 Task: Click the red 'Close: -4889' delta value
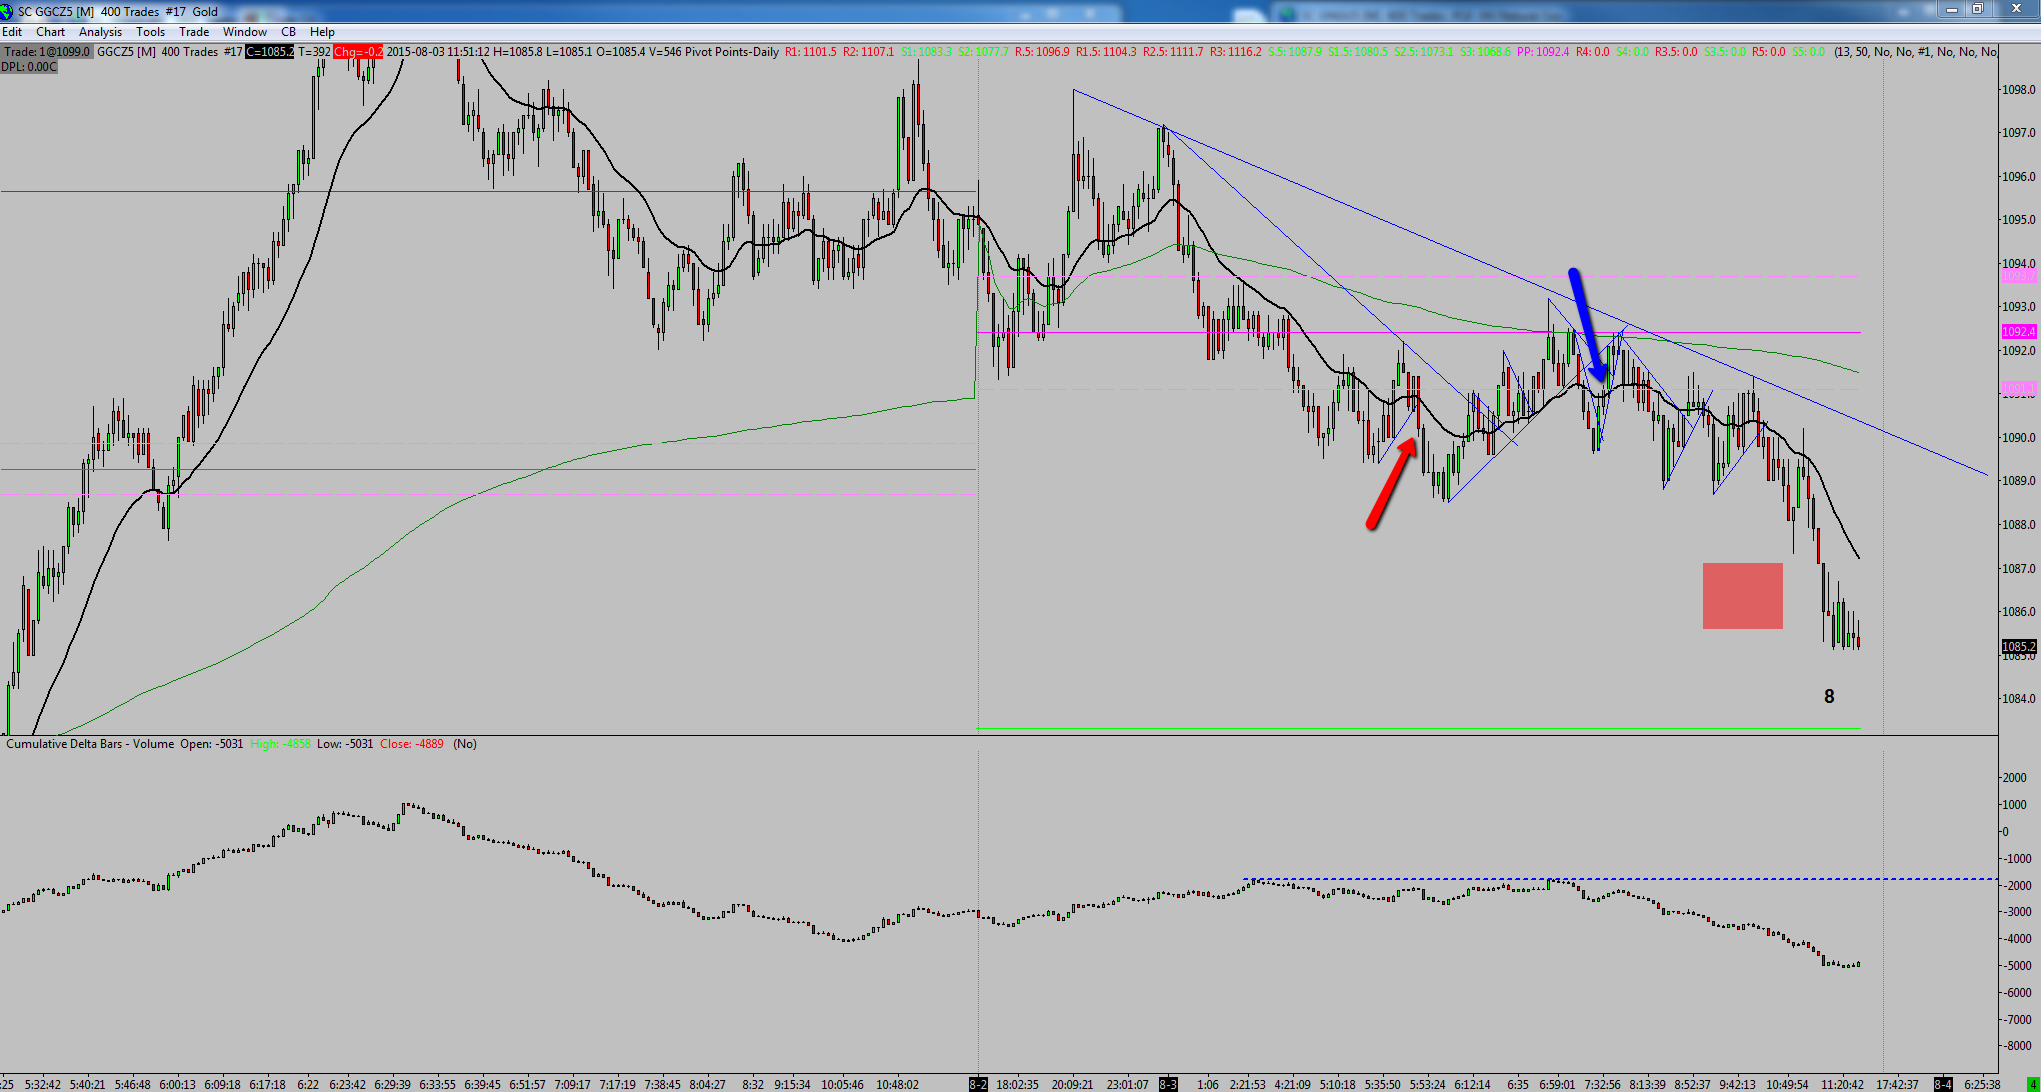[x=412, y=744]
